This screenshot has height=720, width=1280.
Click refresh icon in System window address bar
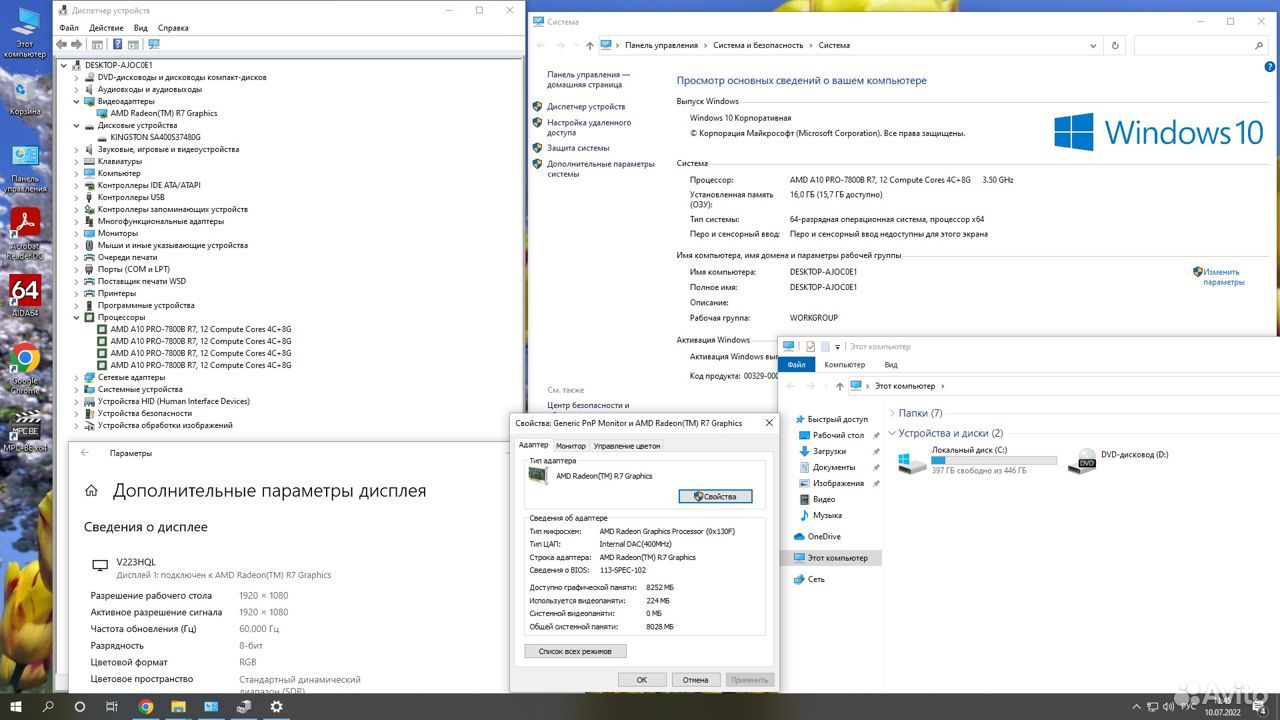(1116, 45)
